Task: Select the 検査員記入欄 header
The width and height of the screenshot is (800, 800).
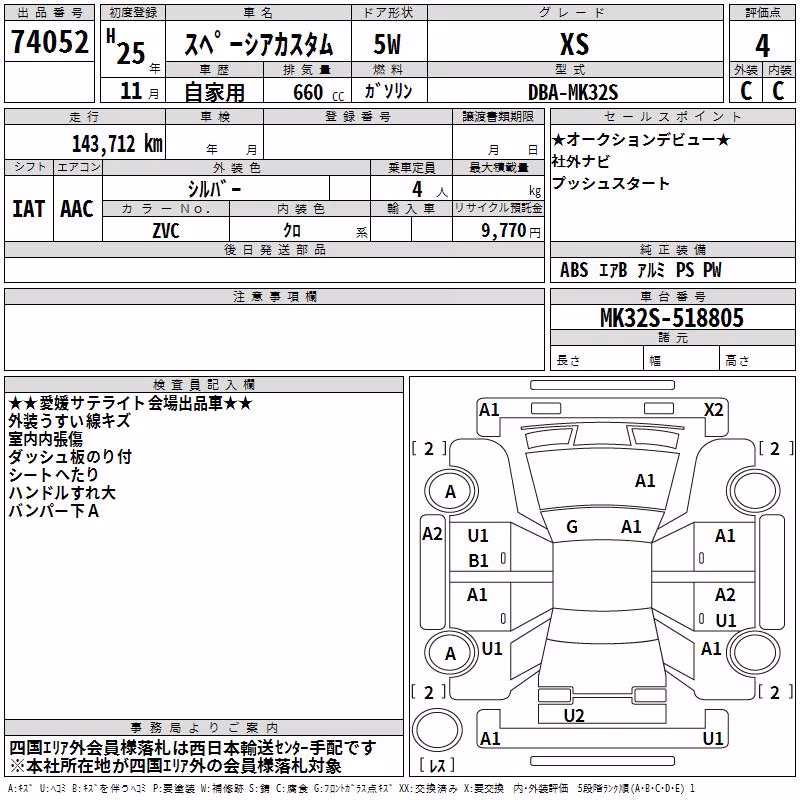Action: (x=204, y=385)
